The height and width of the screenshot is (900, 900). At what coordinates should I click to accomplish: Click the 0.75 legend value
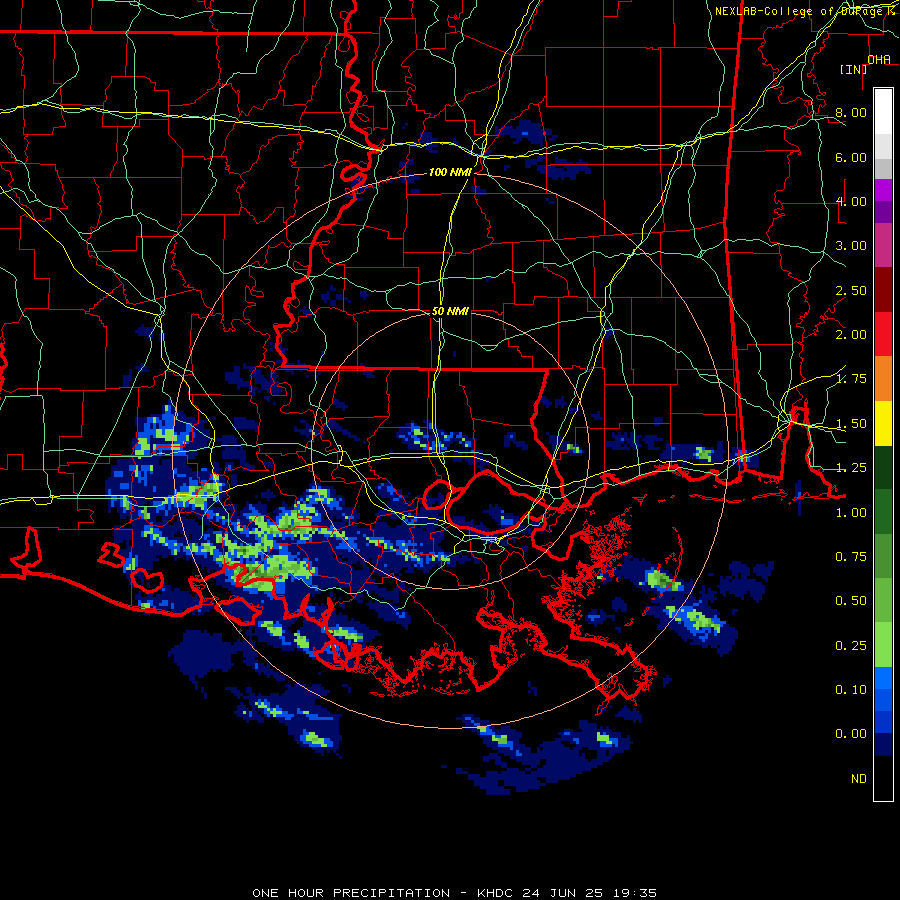click(x=851, y=557)
